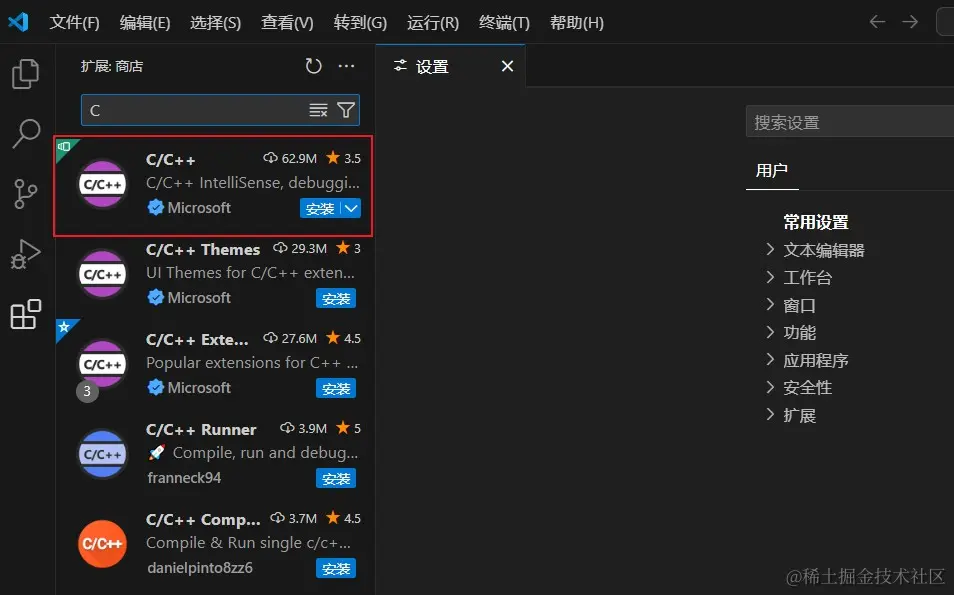Refresh the extensions marketplace list
954x595 pixels.
(x=313, y=66)
